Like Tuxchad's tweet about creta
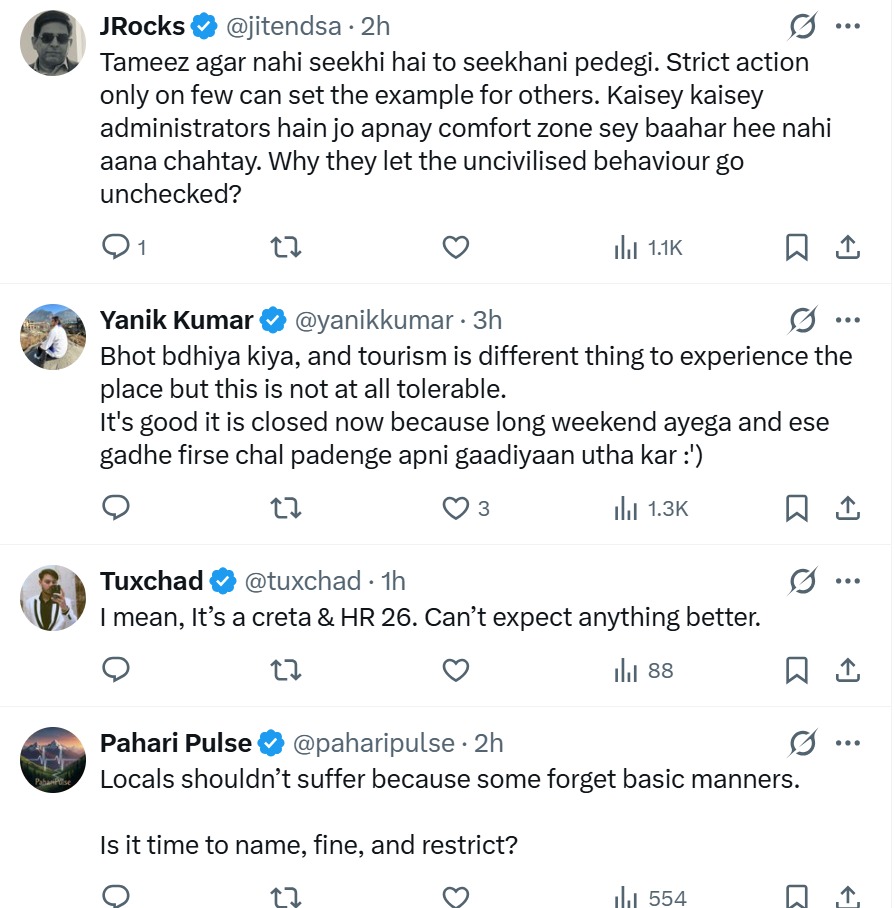 point(456,670)
